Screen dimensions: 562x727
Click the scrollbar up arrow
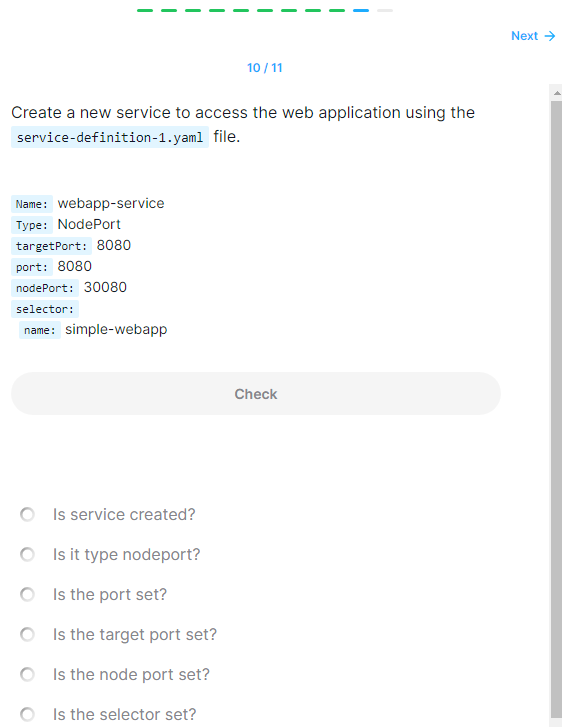tap(556, 93)
